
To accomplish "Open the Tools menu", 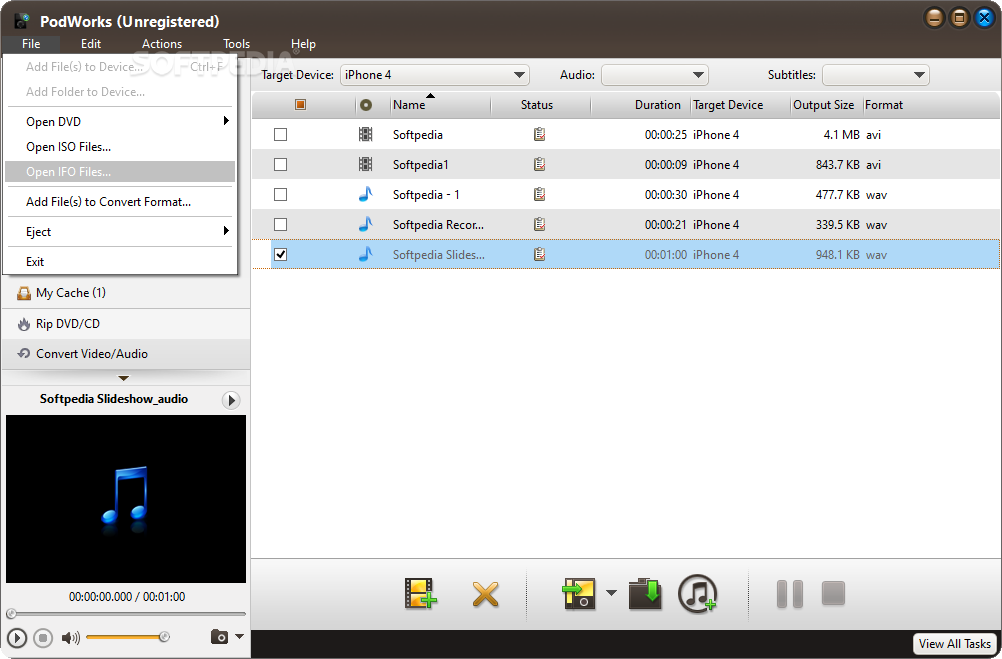I will click(236, 43).
